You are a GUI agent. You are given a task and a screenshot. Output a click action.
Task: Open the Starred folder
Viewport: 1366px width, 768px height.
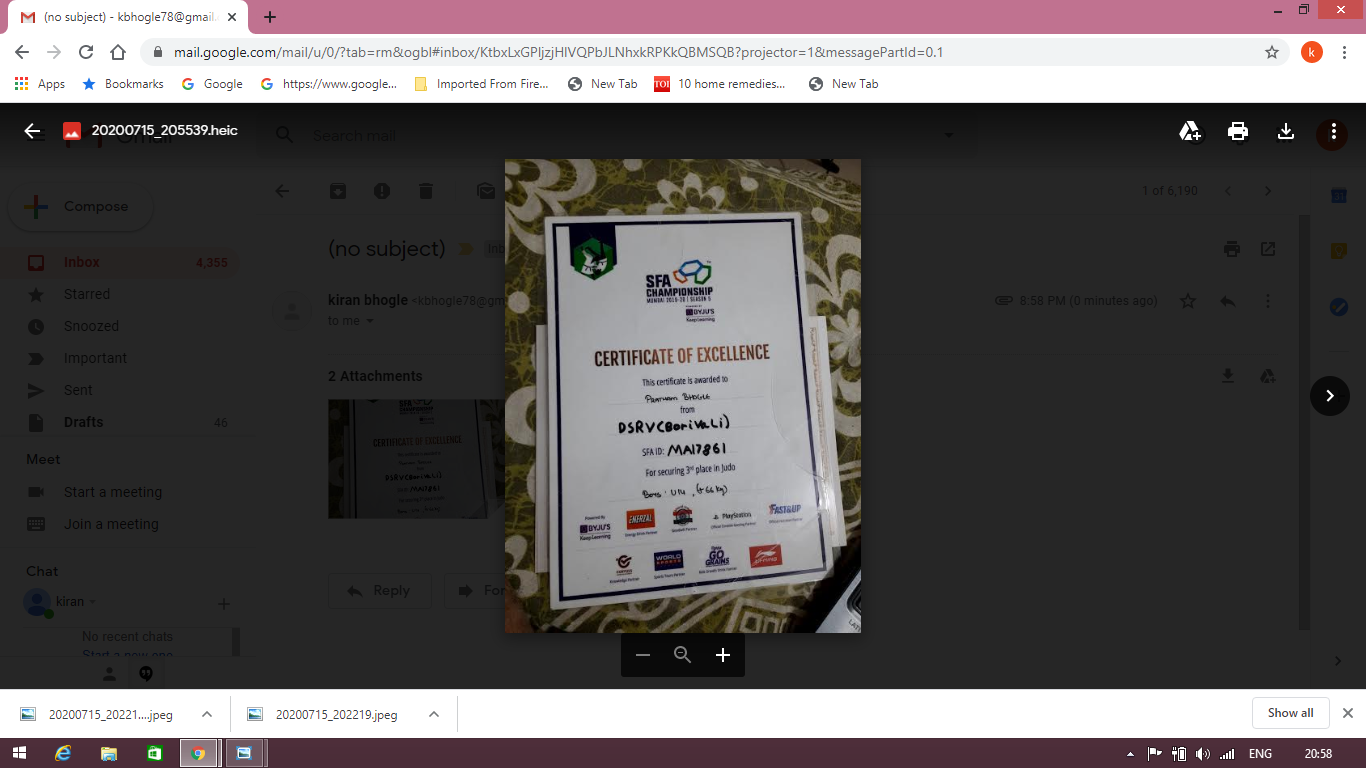87,294
